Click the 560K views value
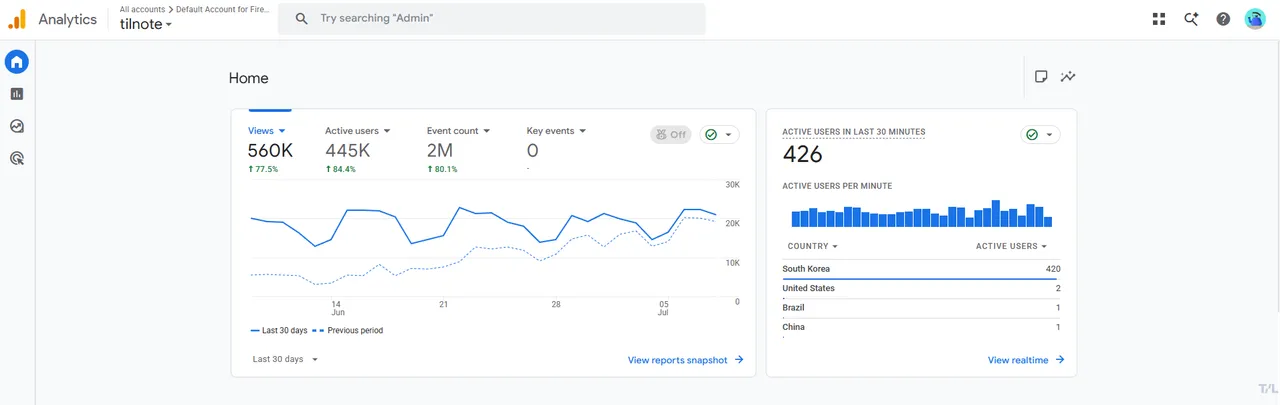1280x405 pixels. click(x=270, y=151)
